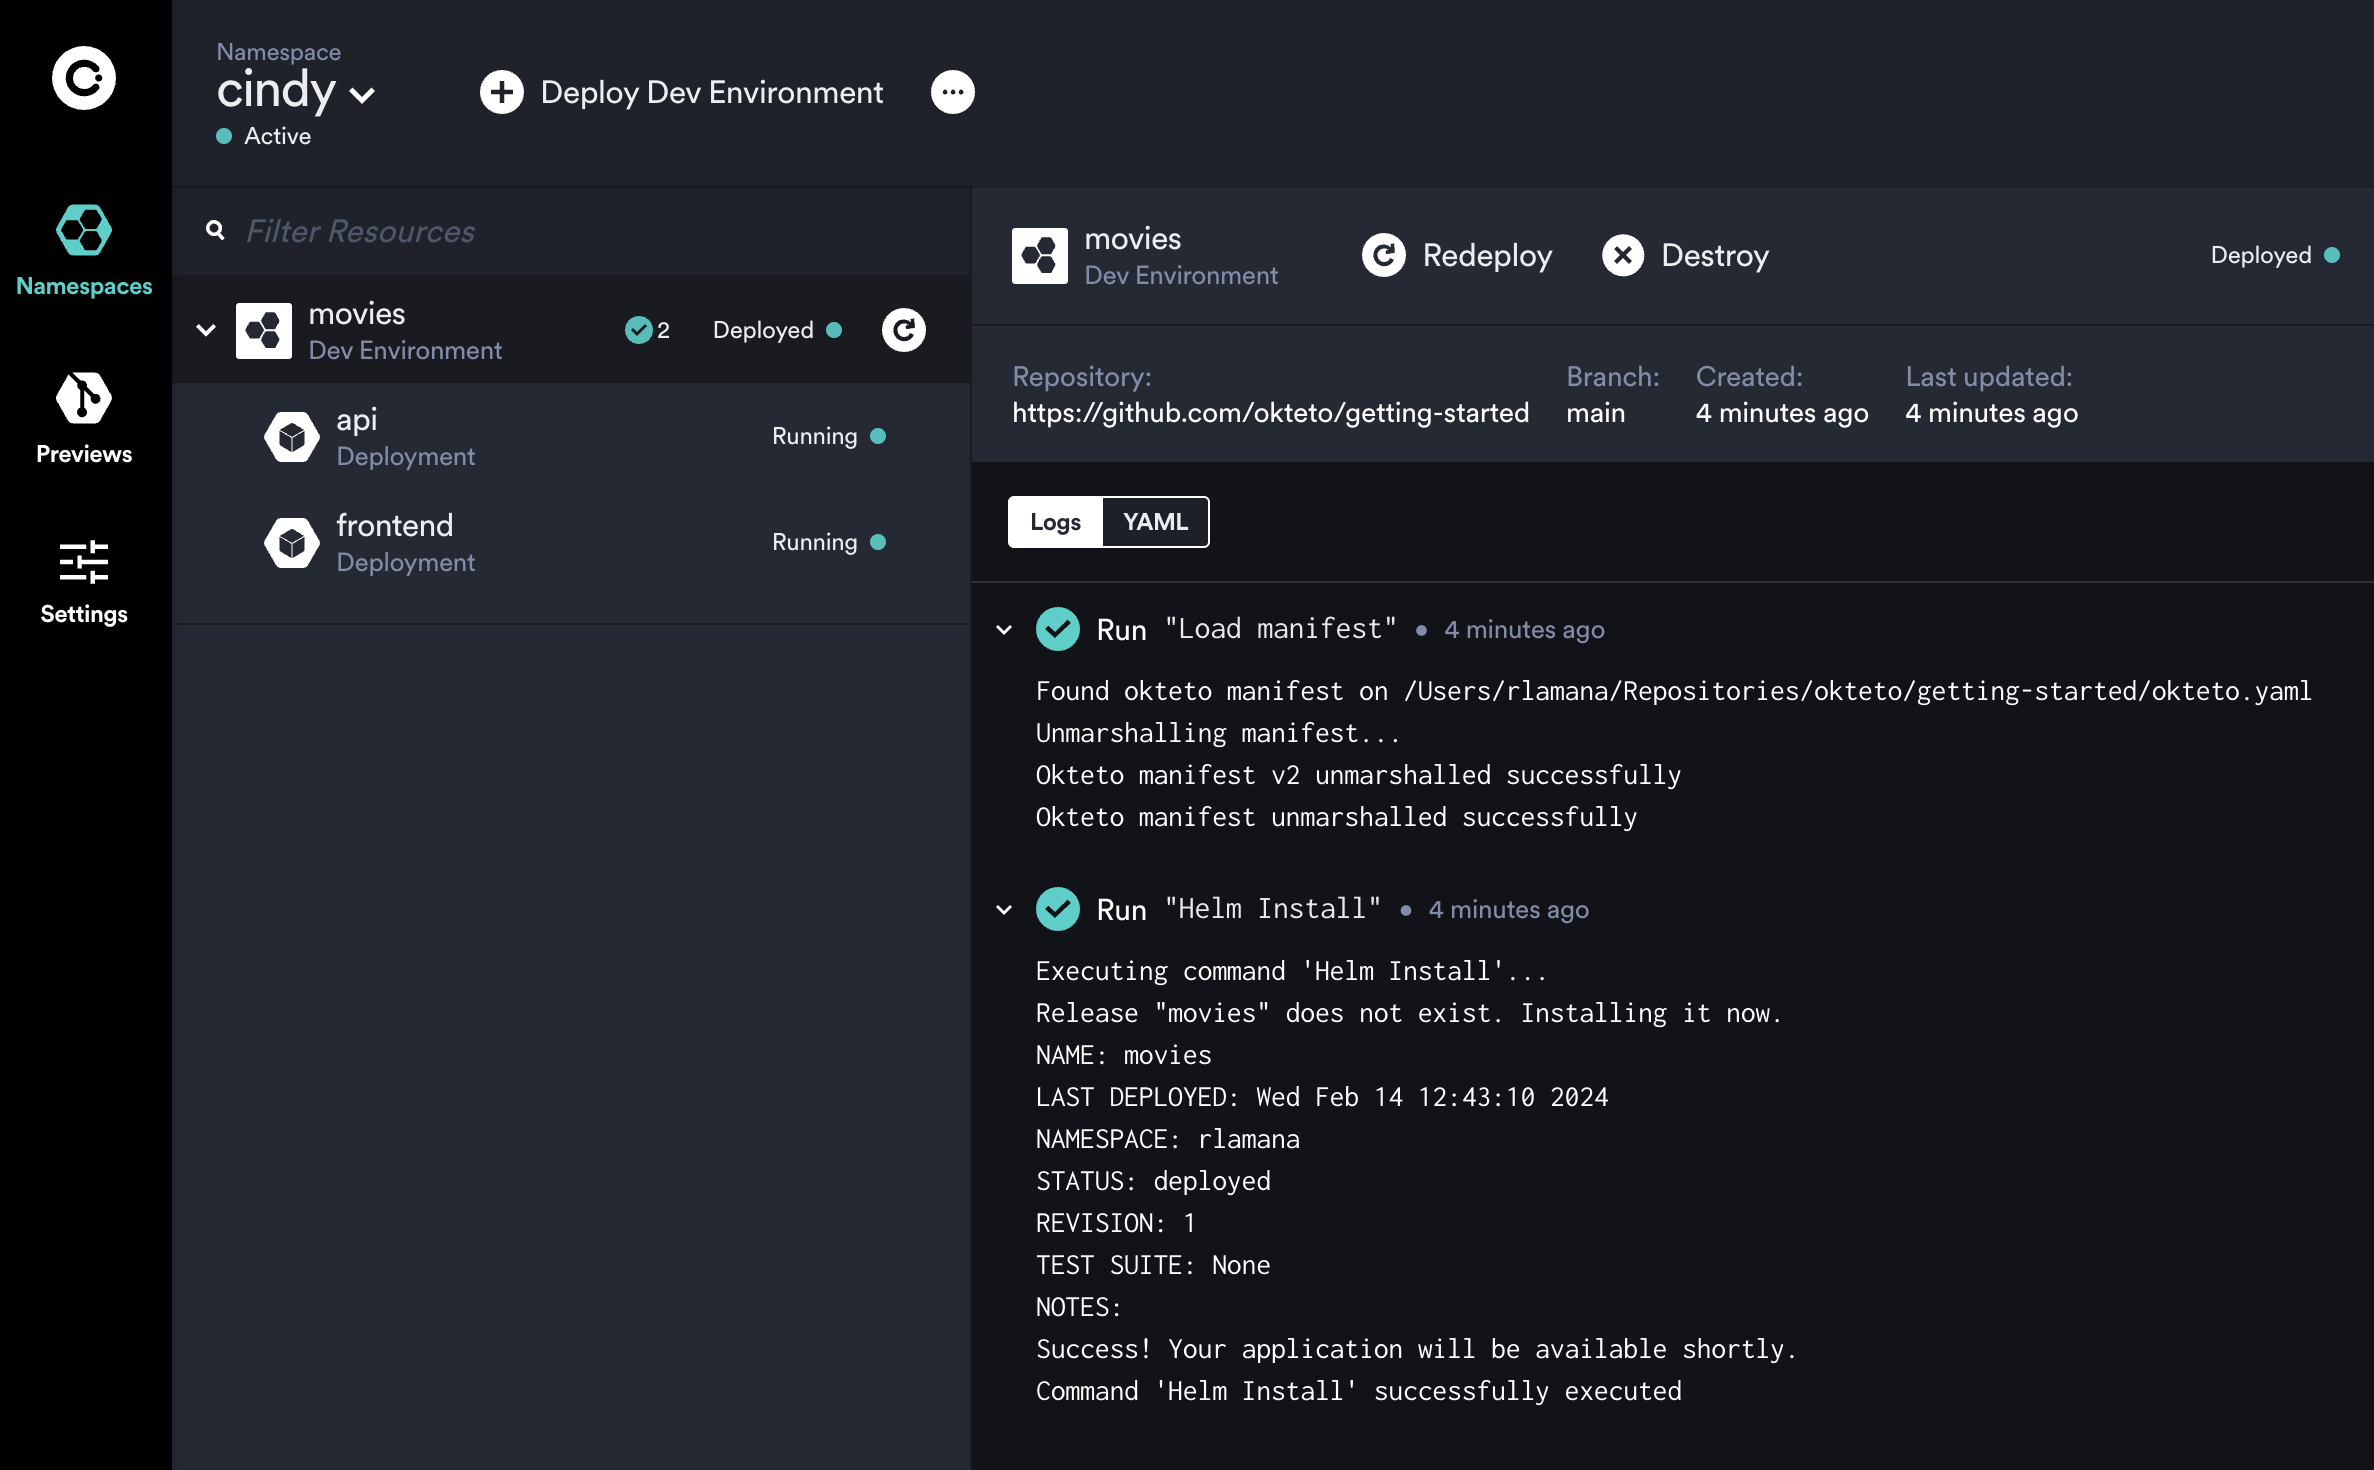
Task: Collapse the Load manifest log section
Action: click(x=1004, y=630)
